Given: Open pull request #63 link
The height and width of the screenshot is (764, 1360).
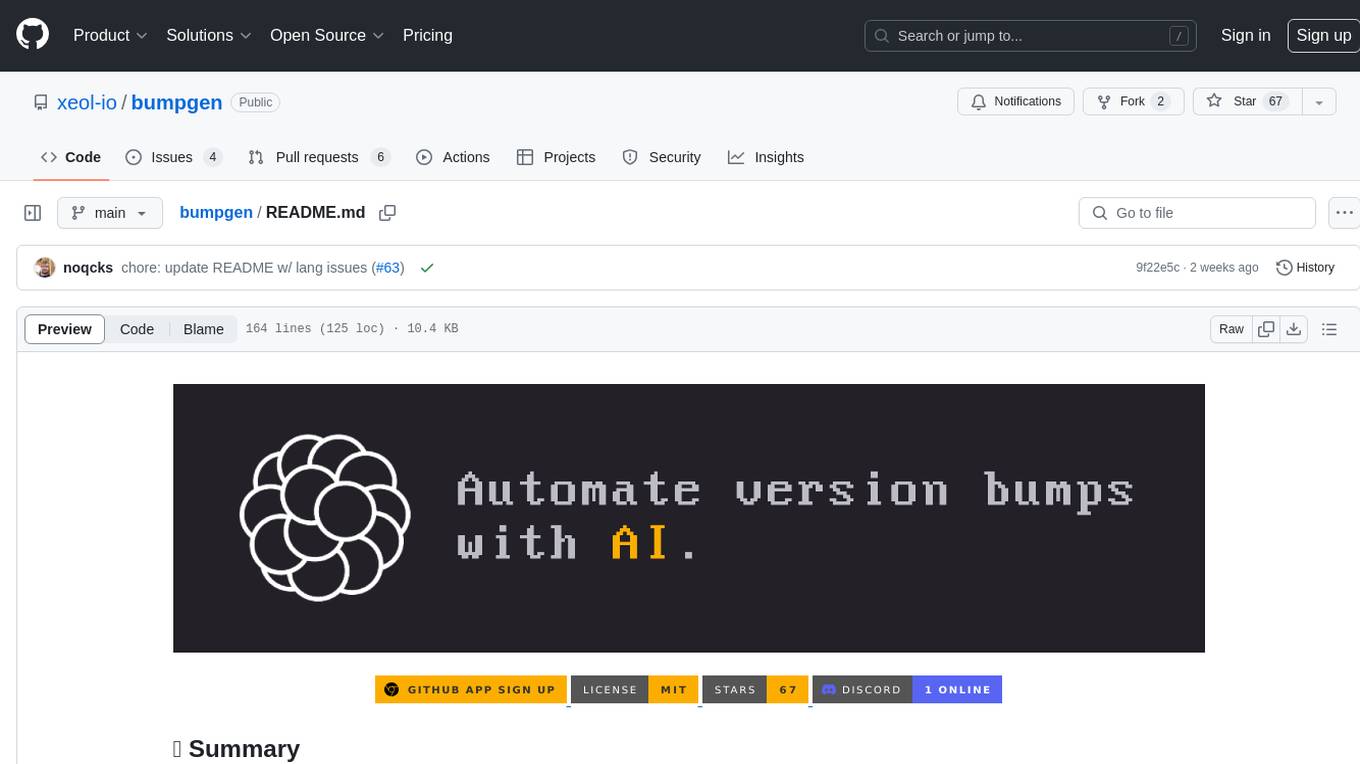Looking at the screenshot, I should 388,268.
